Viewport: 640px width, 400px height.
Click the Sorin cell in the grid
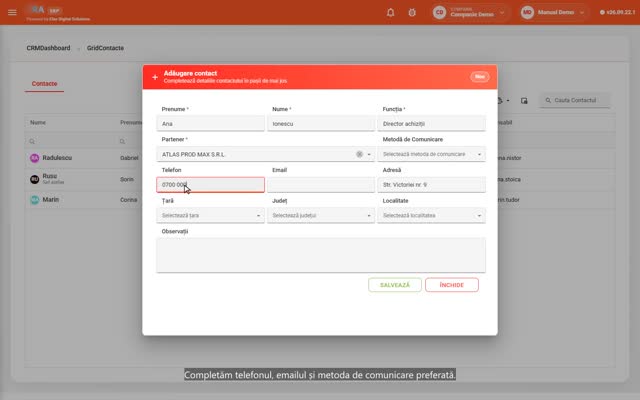point(127,179)
